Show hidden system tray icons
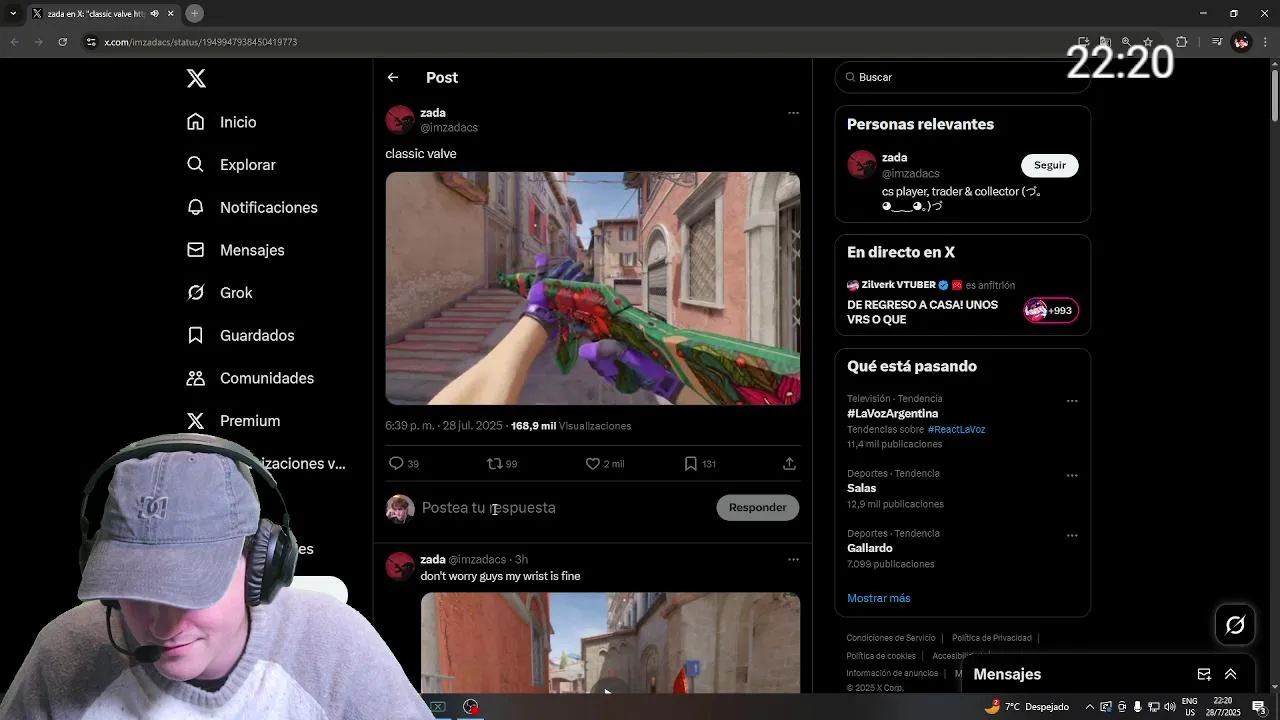The height and width of the screenshot is (720, 1280). (x=1089, y=707)
